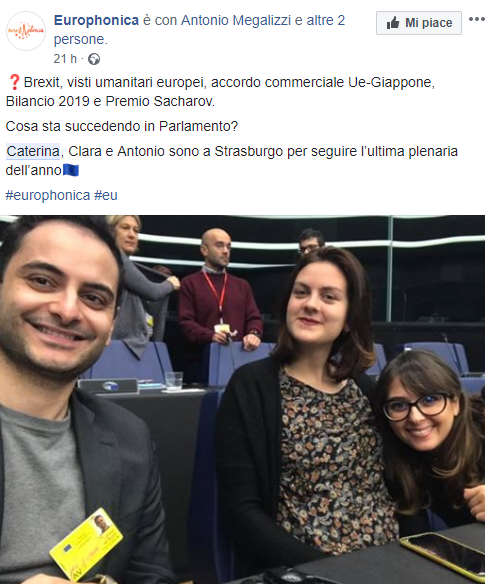
Task: Open the #eu hashtag
Action: coord(106,195)
